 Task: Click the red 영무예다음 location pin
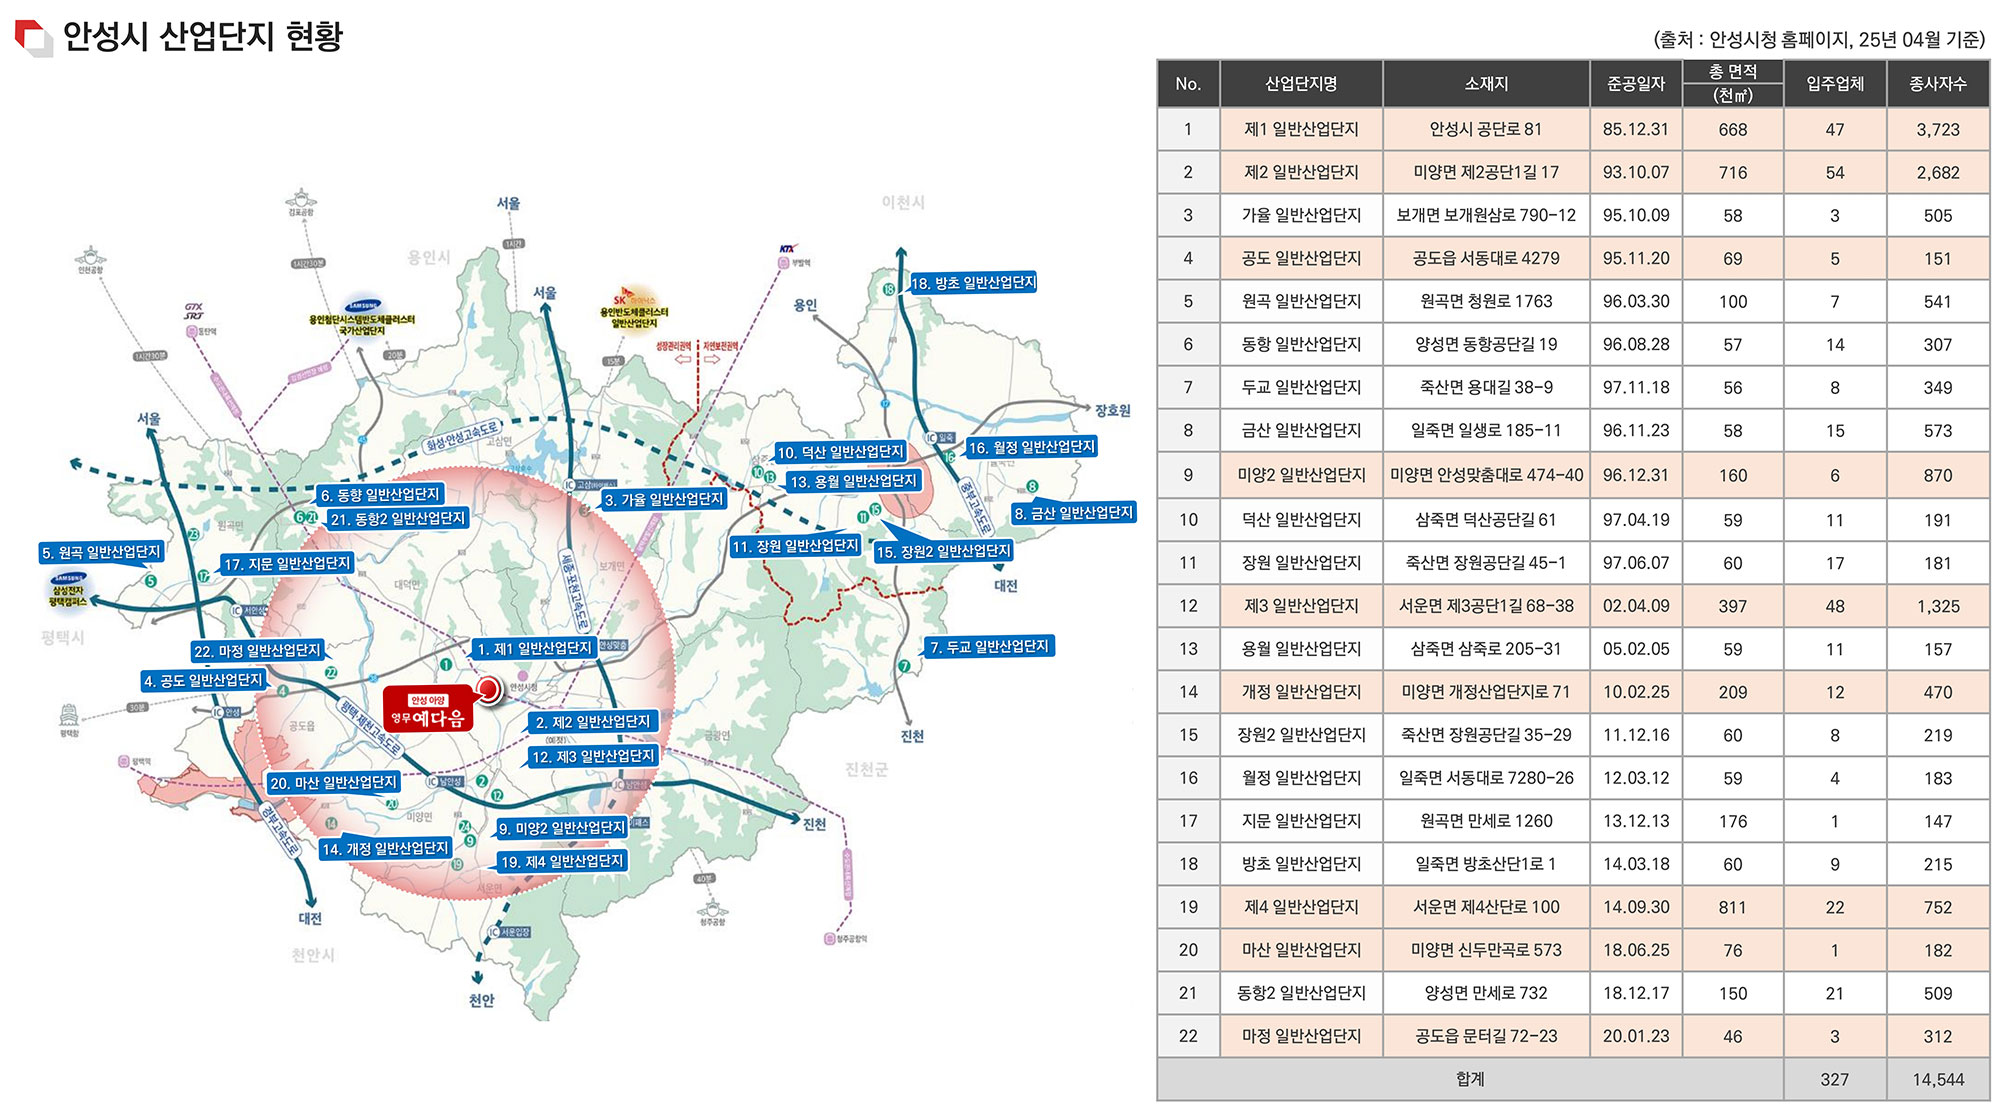[488, 688]
